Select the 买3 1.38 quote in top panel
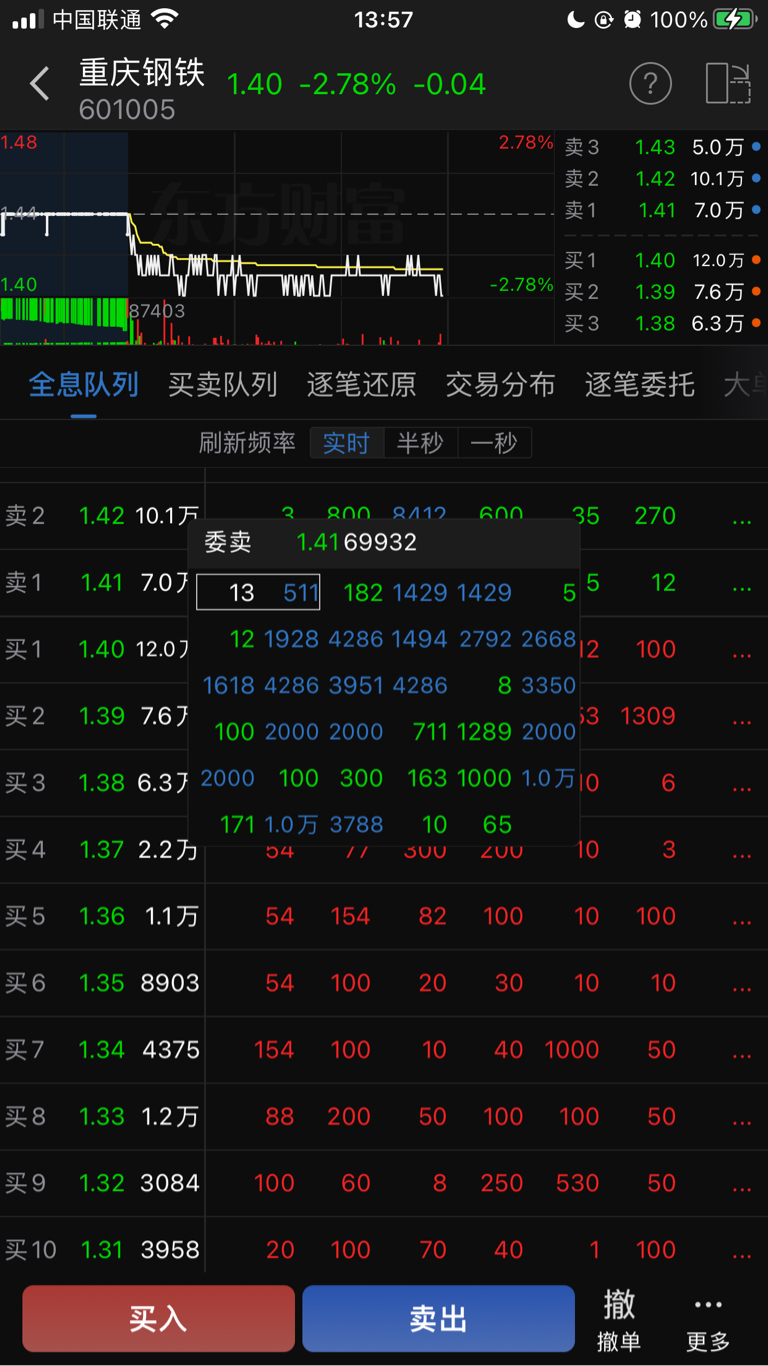The image size is (768, 1366). [x=661, y=323]
